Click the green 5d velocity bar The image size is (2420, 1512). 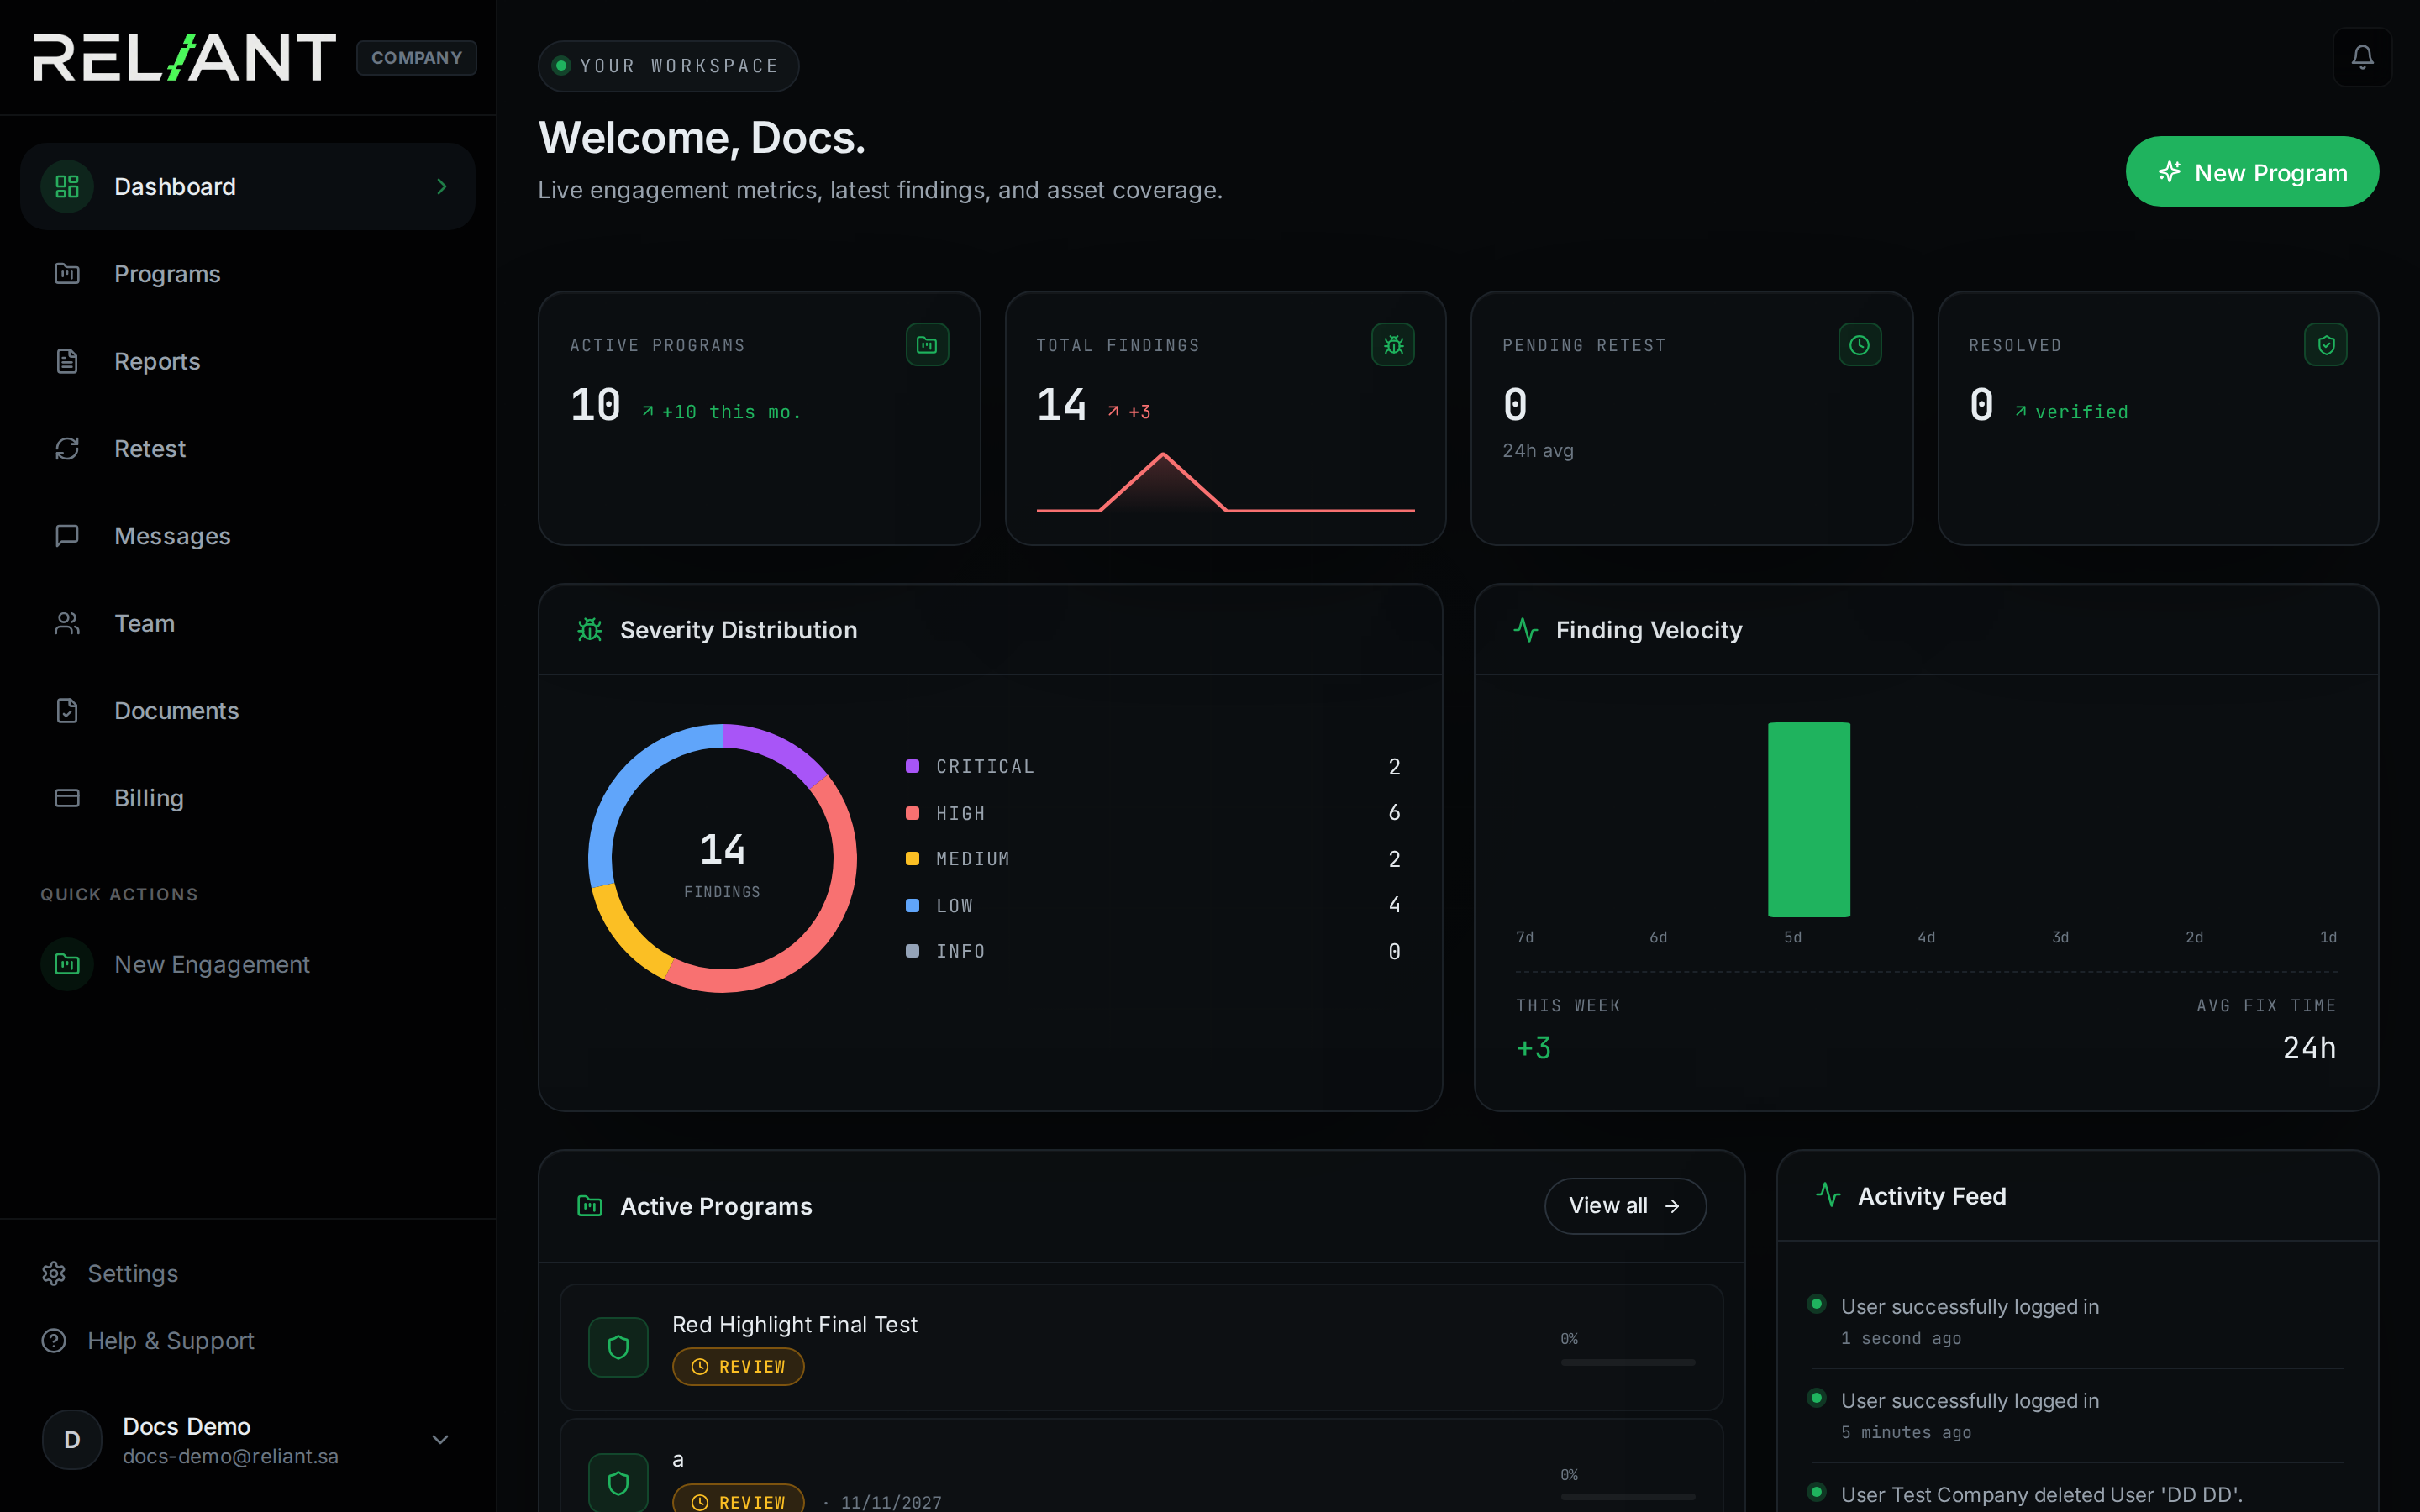click(1809, 819)
